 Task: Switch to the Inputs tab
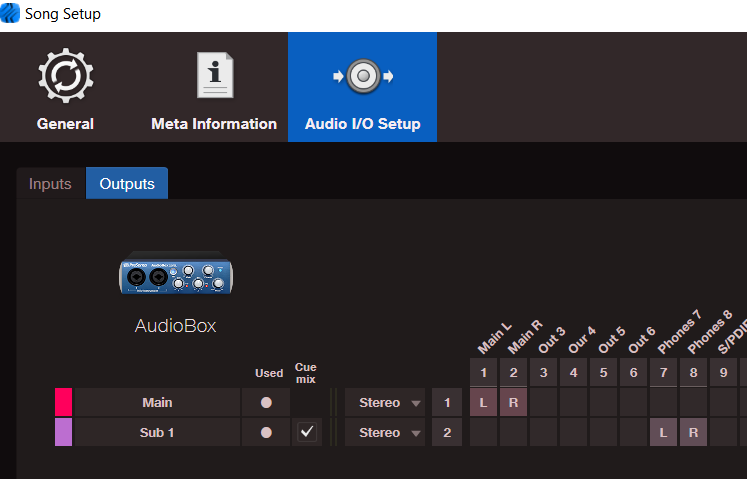[50, 184]
